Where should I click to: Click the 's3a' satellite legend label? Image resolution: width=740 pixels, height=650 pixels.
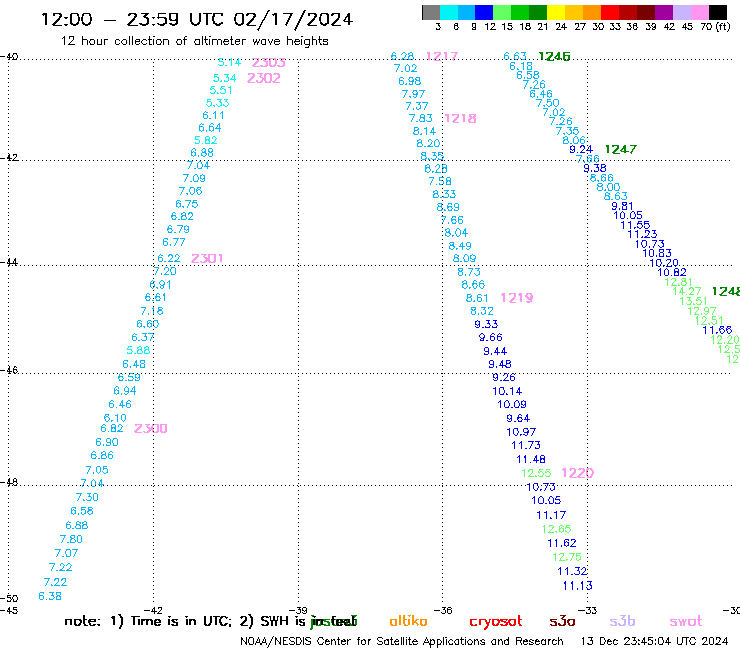point(562,621)
